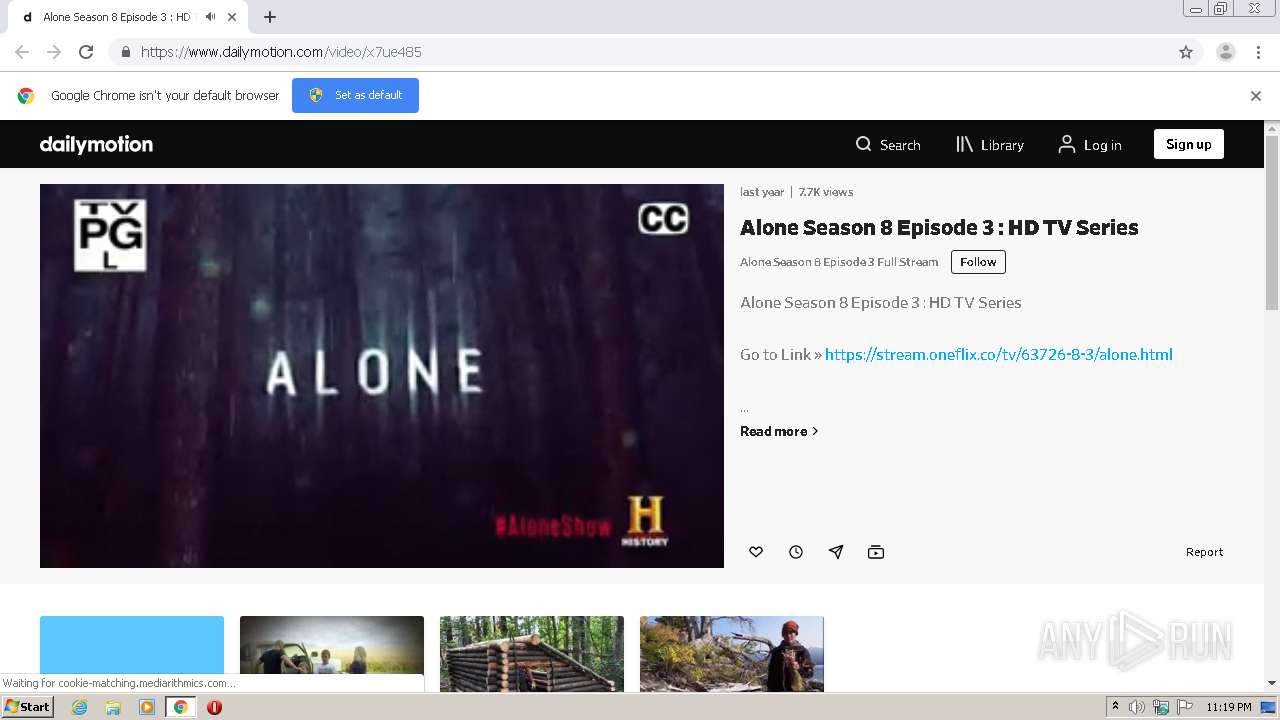Open a new browser tab

270,17
